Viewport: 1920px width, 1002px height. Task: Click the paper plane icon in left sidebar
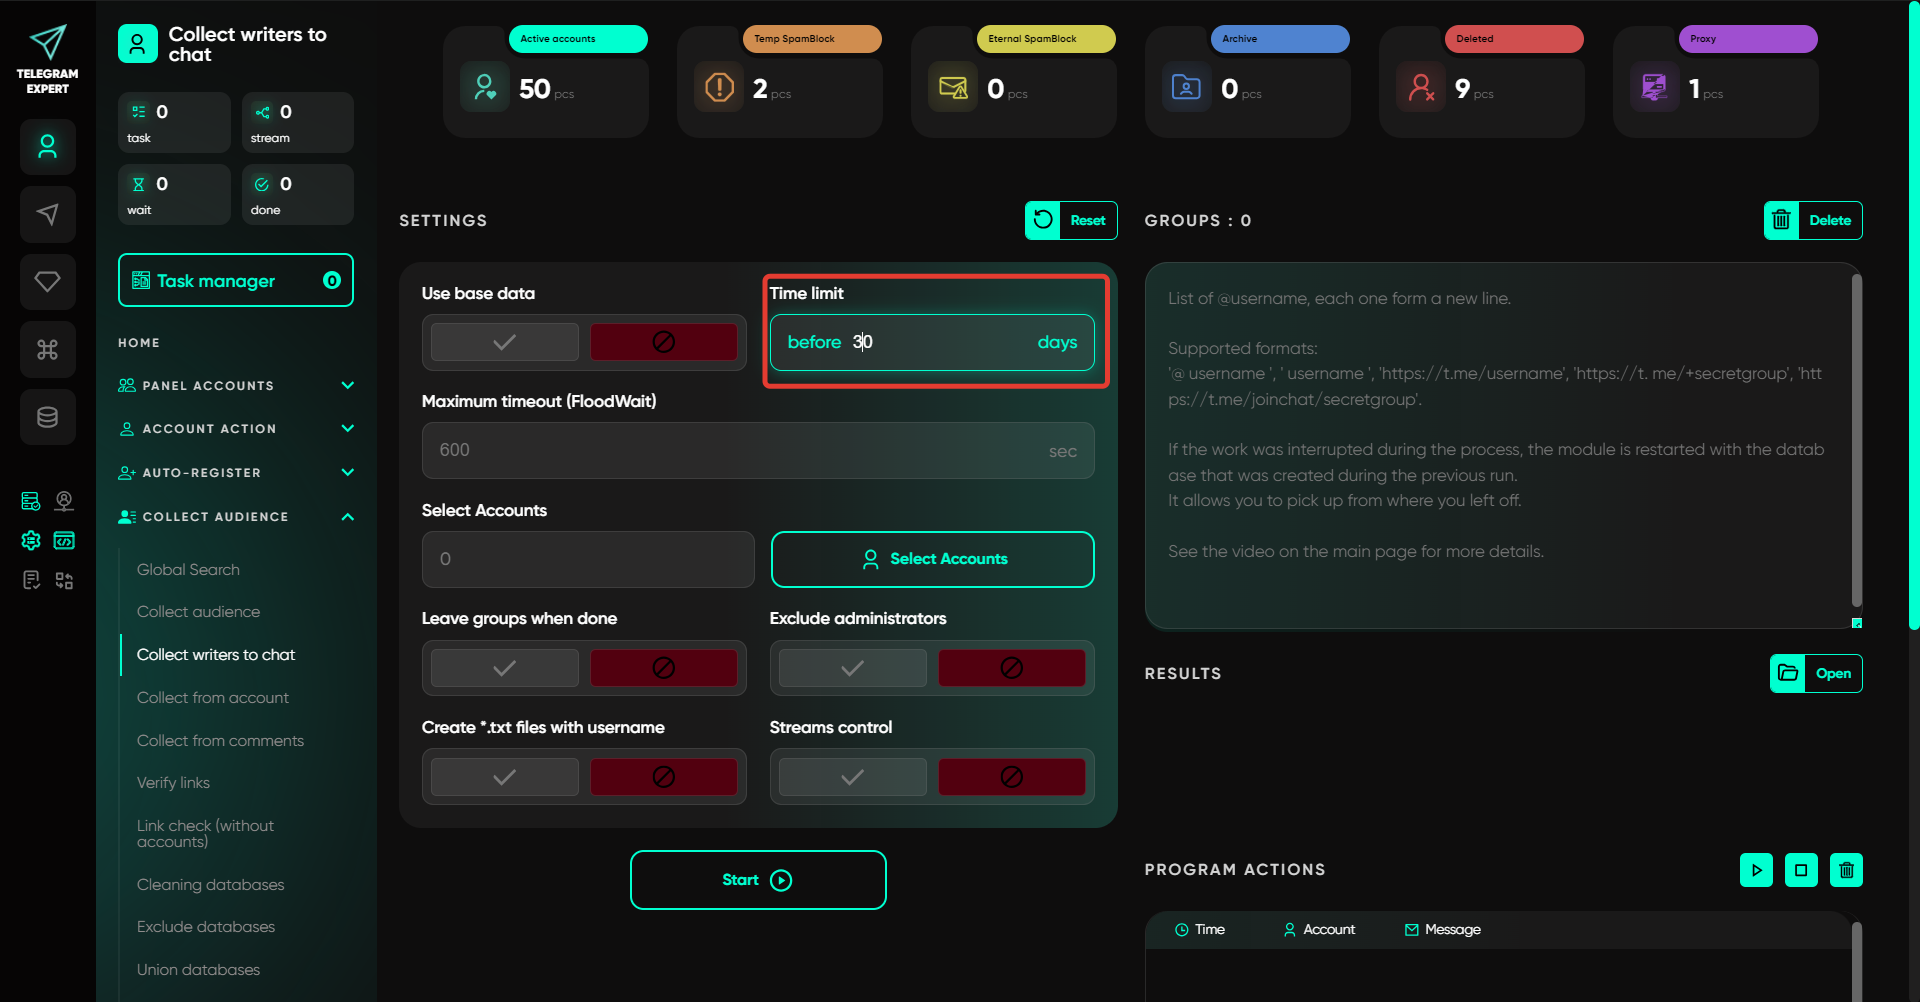click(47, 214)
